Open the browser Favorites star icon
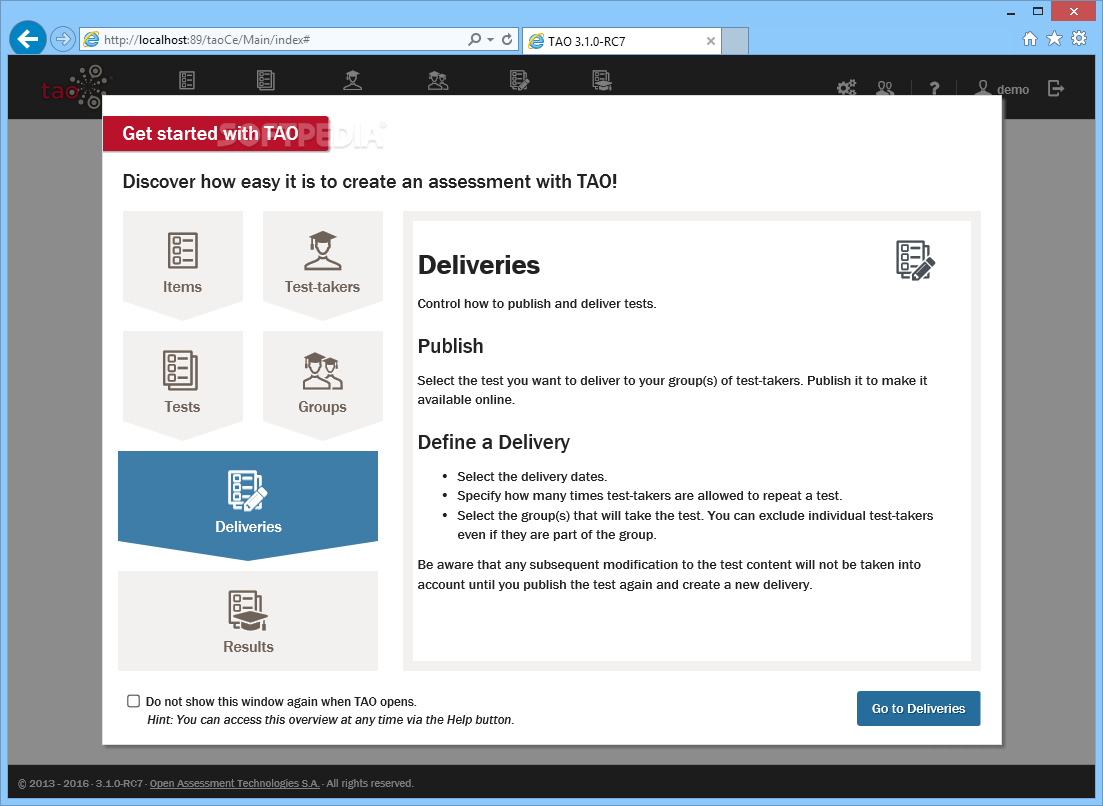Viewport: 1103px width, 806px height. [1054, 39]
